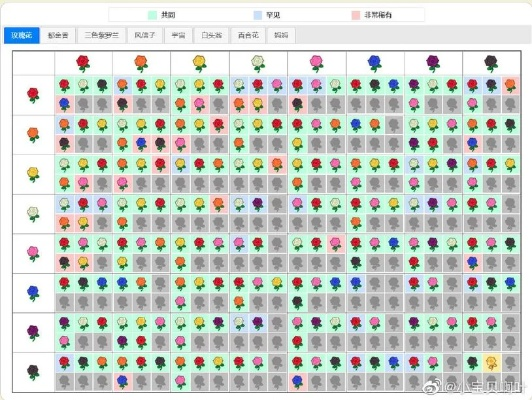Select the red rose row header
532x400 pixels.
tap(33, 95)
